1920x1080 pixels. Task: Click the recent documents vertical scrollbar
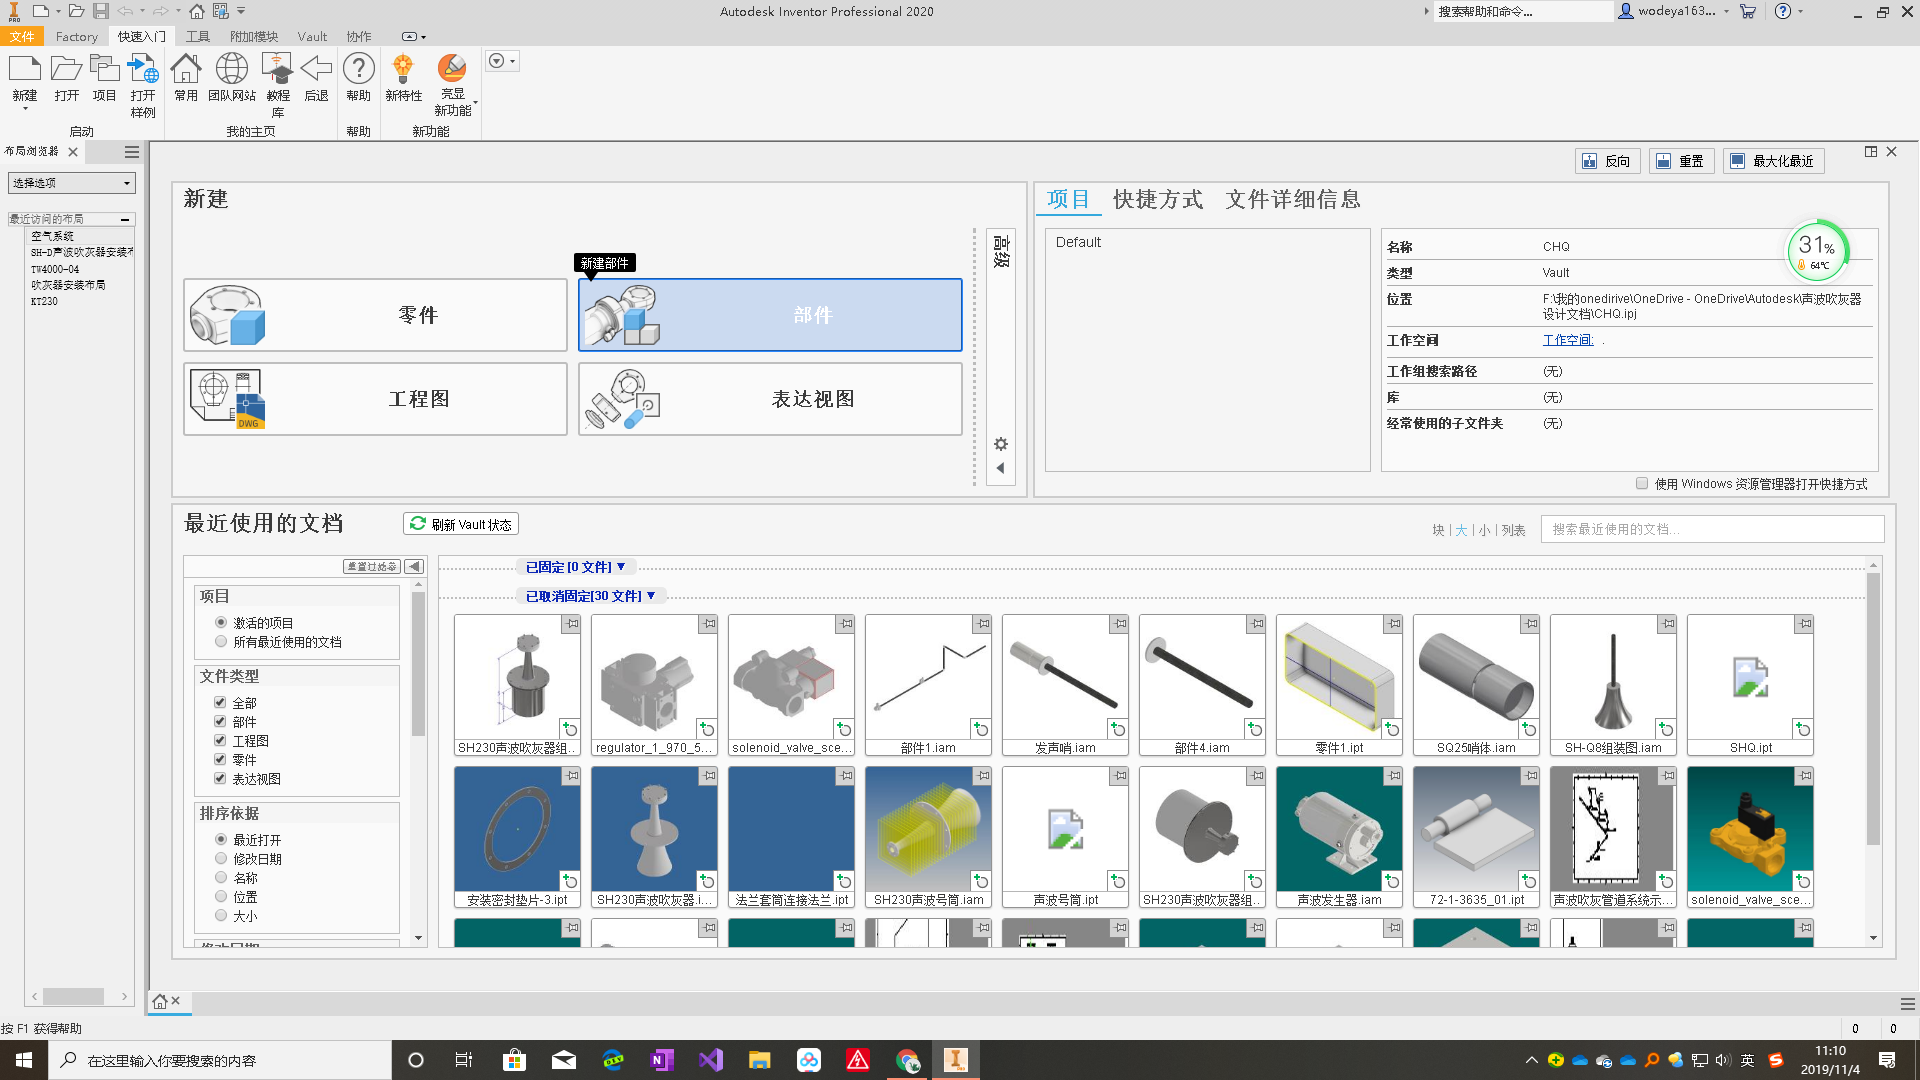[1873, 709]
